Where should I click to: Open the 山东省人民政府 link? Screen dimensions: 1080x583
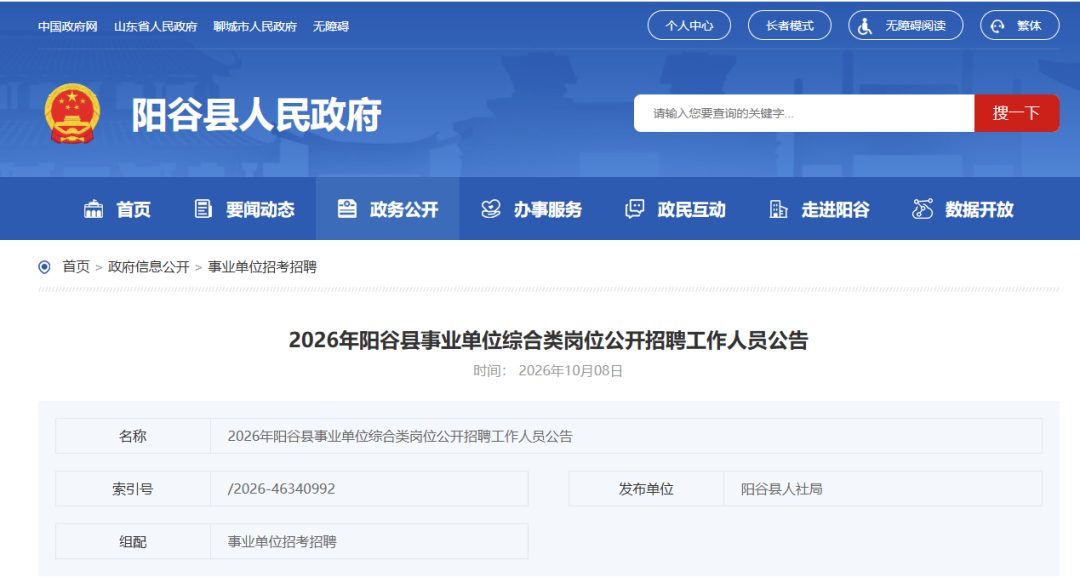point(156,26)
